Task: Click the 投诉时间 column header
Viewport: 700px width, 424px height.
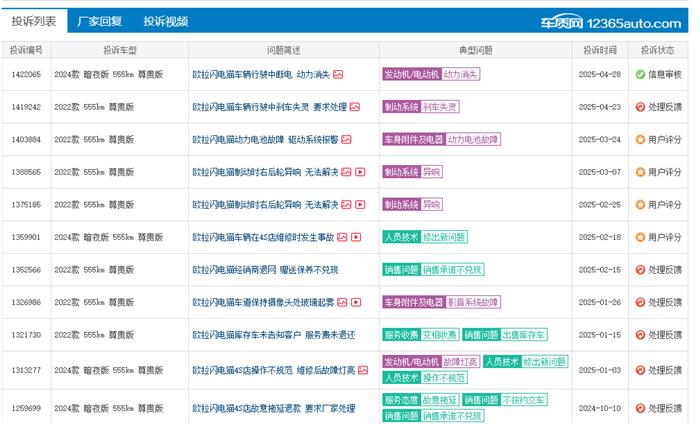Action: tap(600, 50)
